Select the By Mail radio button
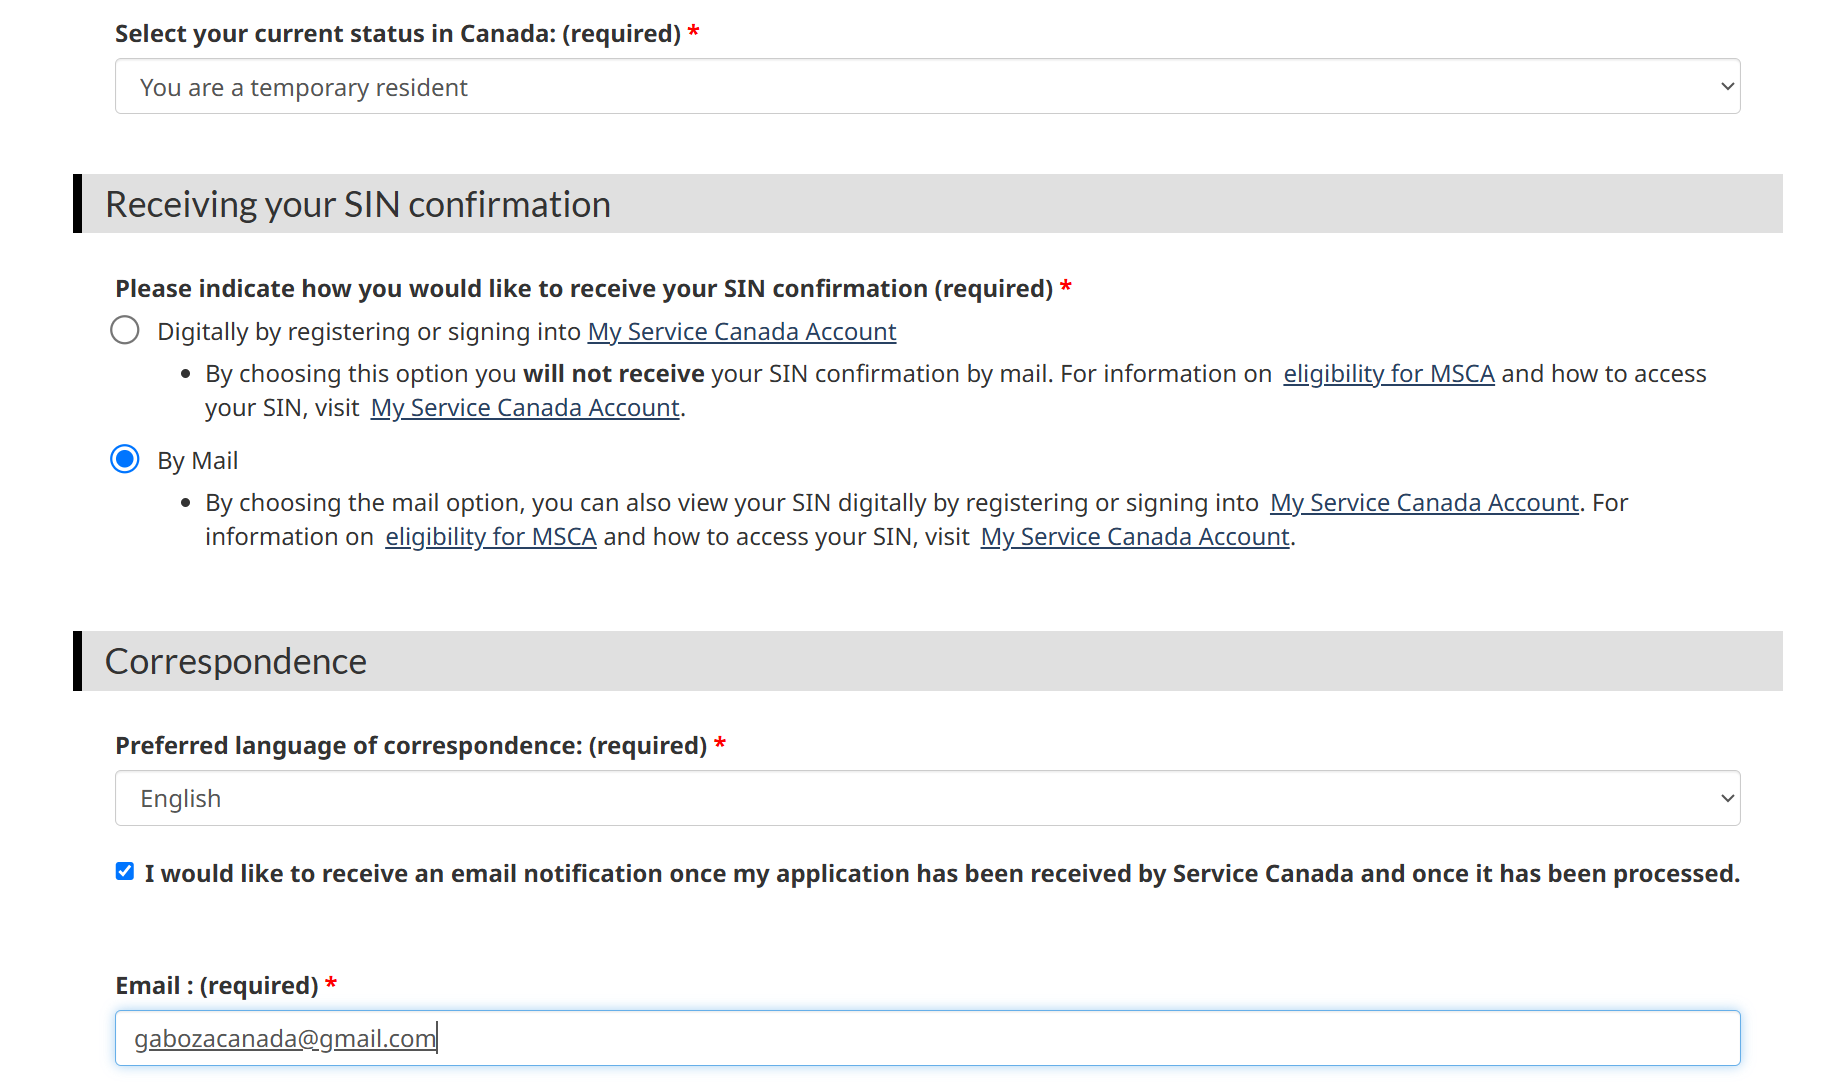 pos(125,460)
